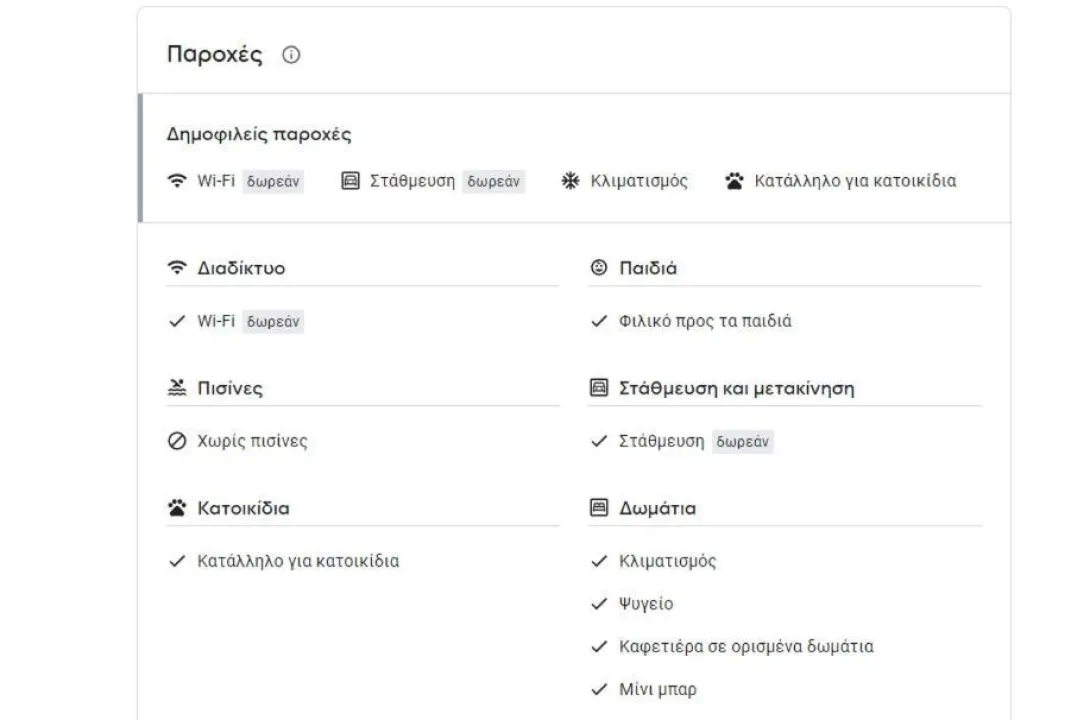Click Καφετιέρα σε ορισμένα δωμάτια text
The height and width of the screenshot is (720, 1090).
(x=746, y=646)
